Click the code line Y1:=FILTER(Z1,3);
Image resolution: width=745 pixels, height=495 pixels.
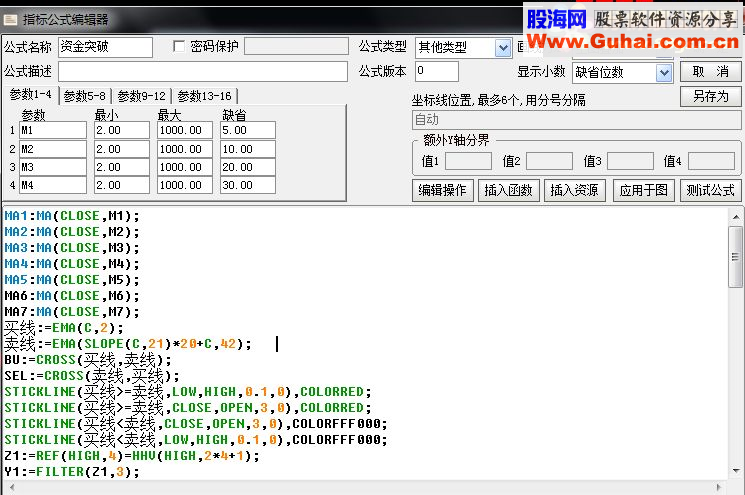(x=72, y=472)
